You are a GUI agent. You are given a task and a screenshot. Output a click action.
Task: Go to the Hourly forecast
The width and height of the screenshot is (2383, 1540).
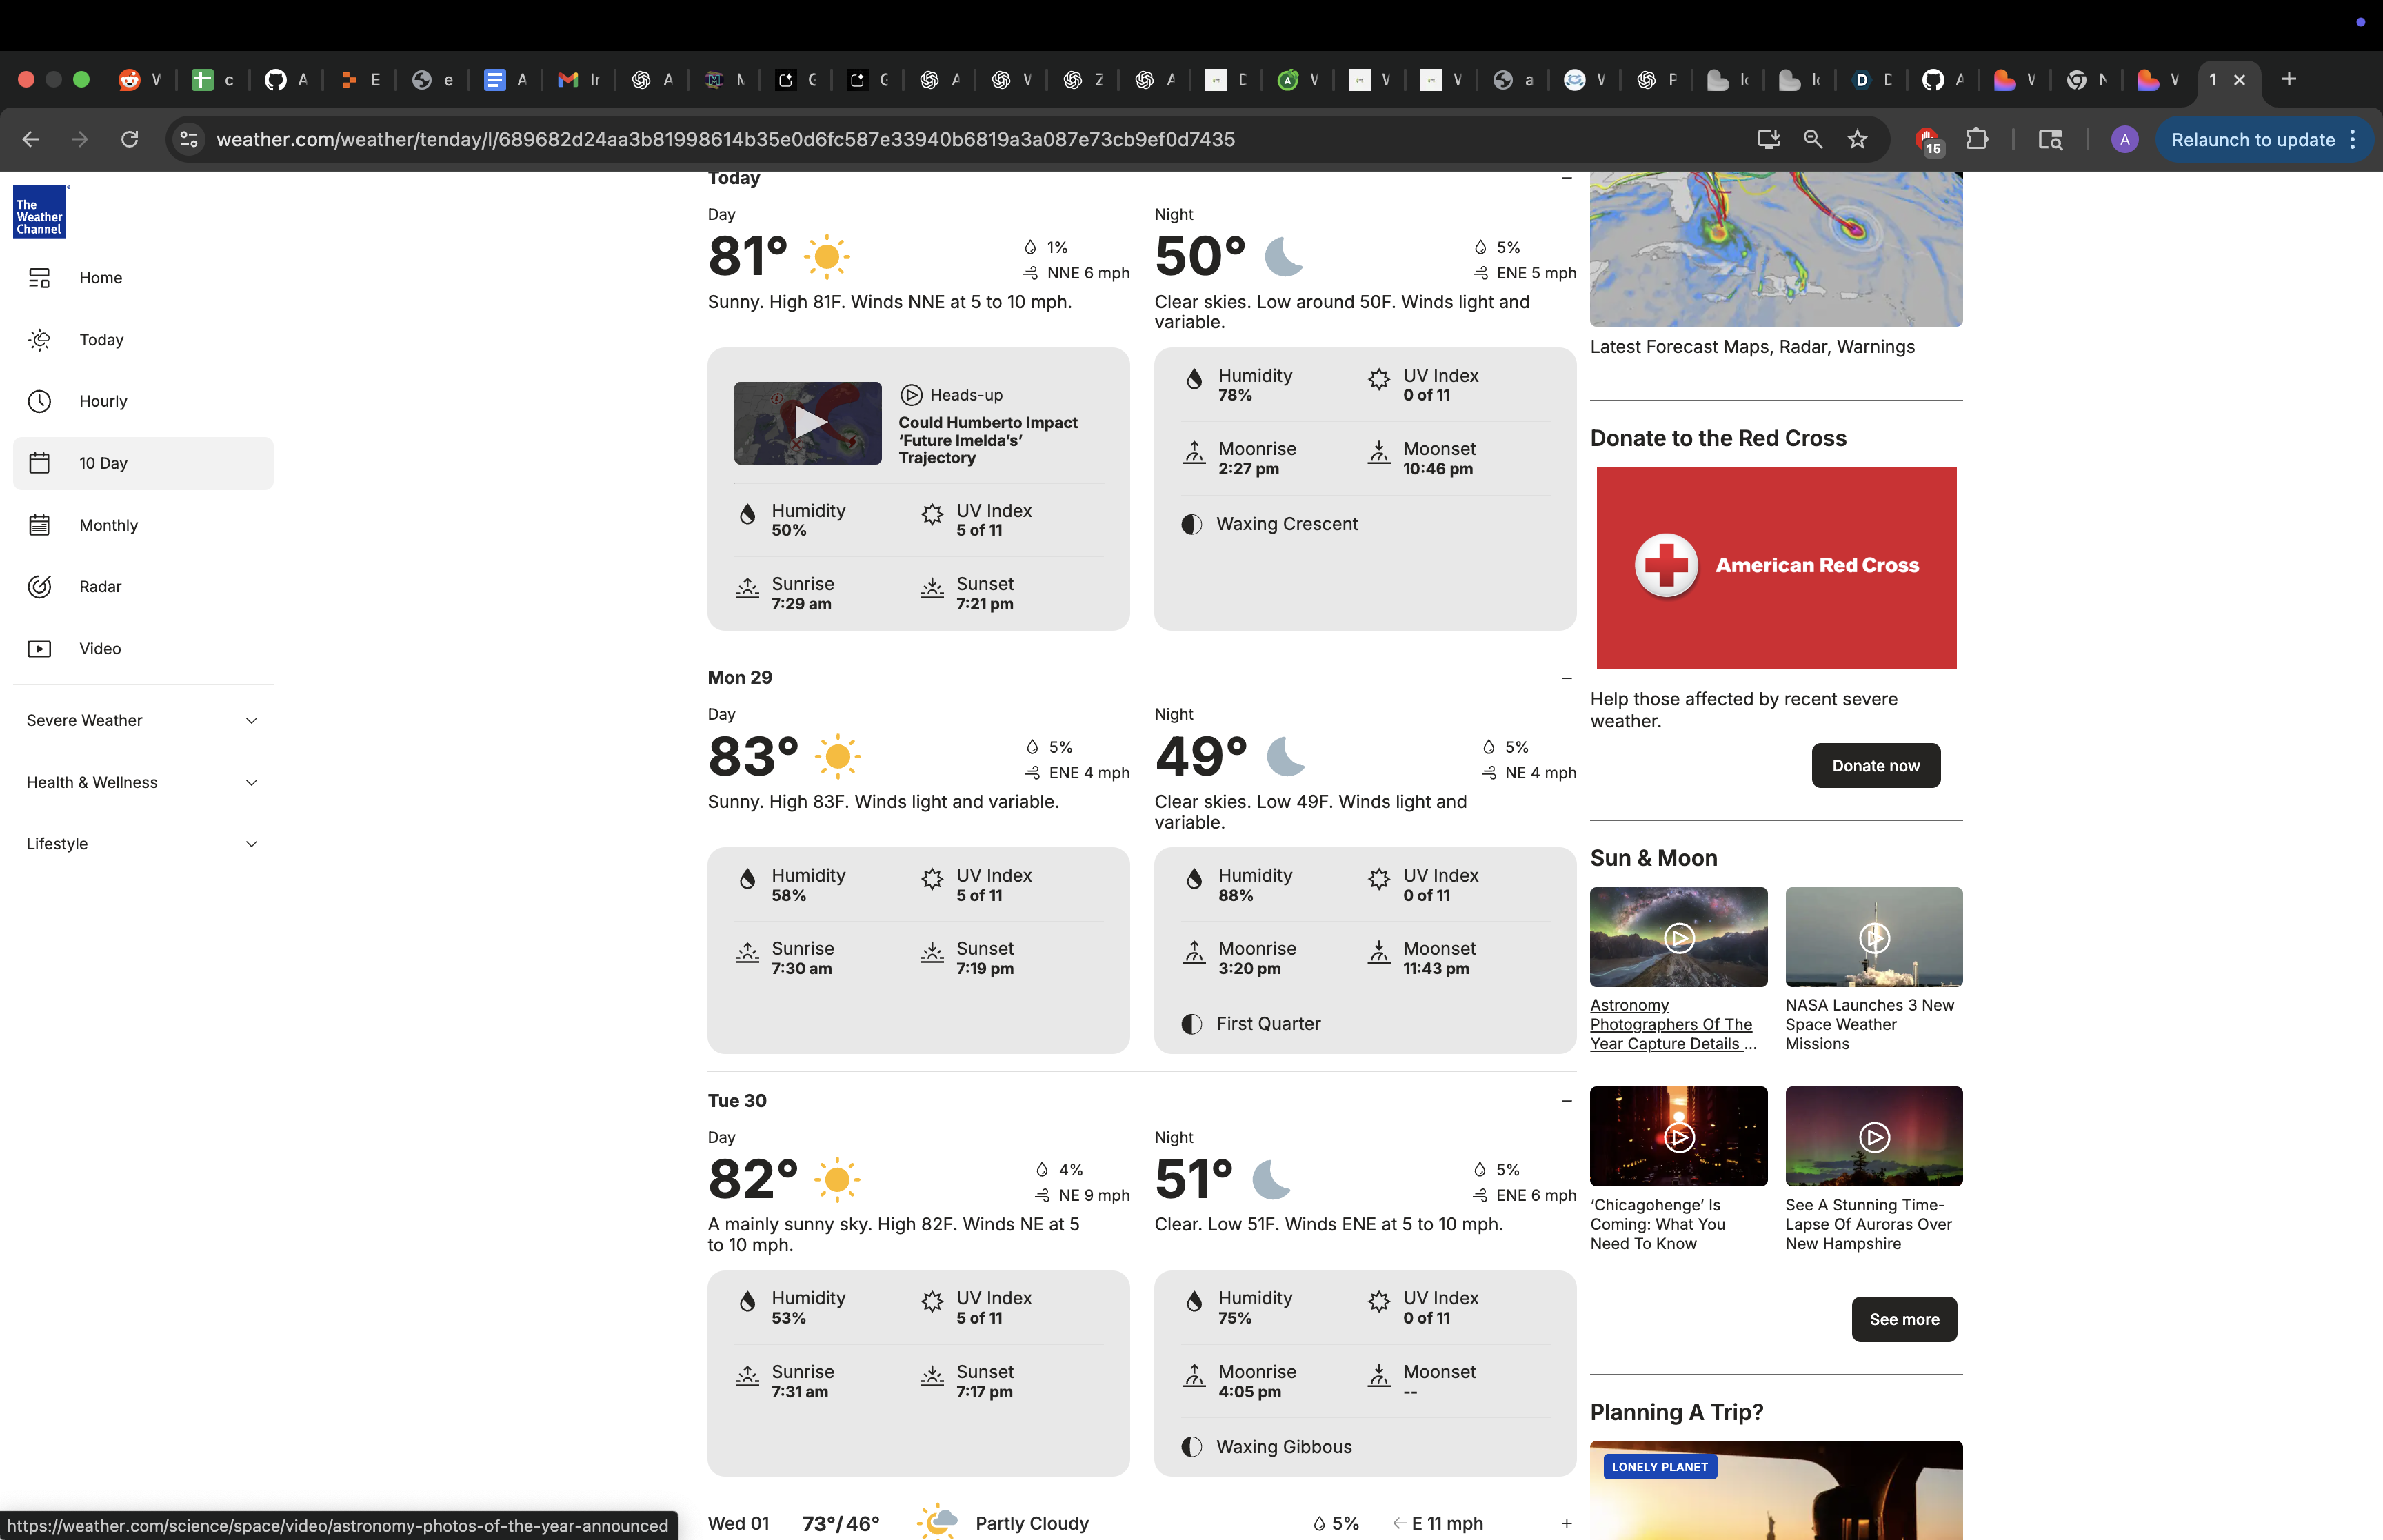point(102,401)
